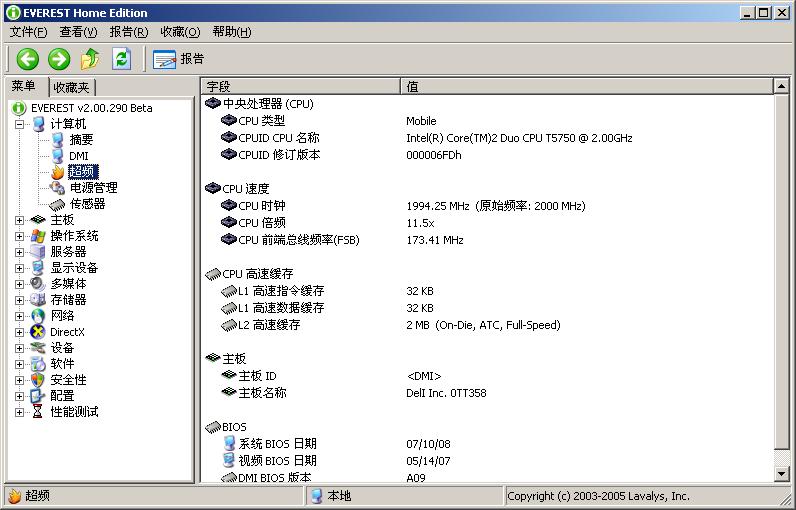Viewport: 796px width, 510px height.
Task: Click the 服务器 server icon
Action: pyautogui.click(x=38, y=252)
